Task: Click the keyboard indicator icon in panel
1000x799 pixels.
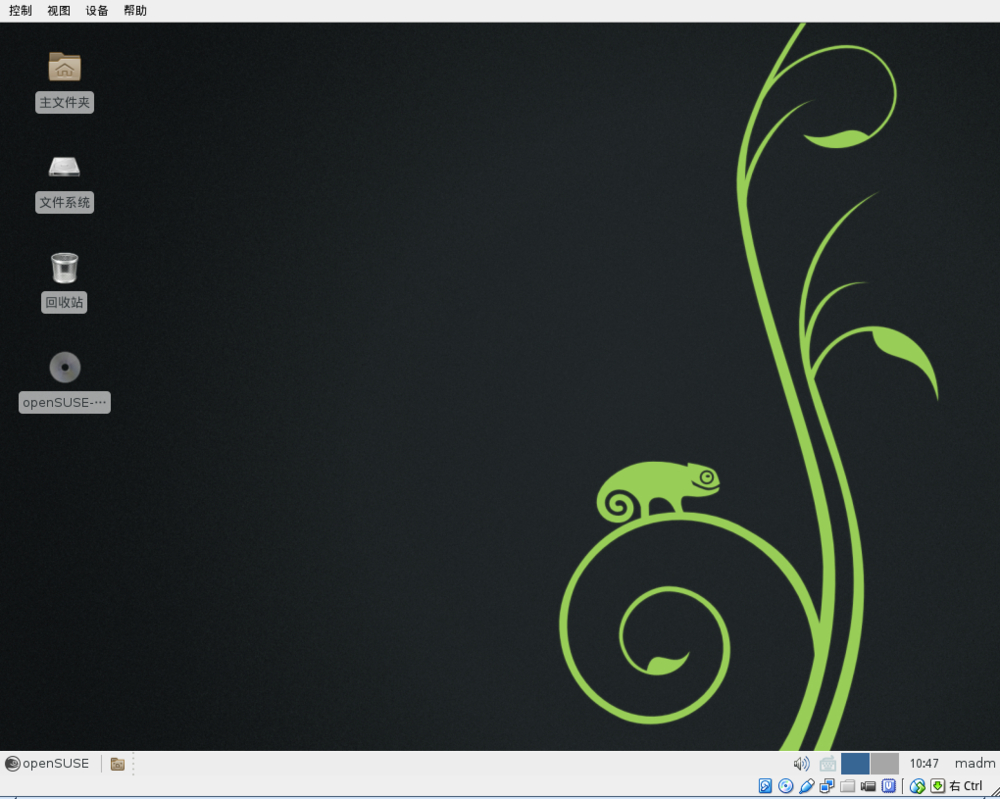Action: [828, 763]
